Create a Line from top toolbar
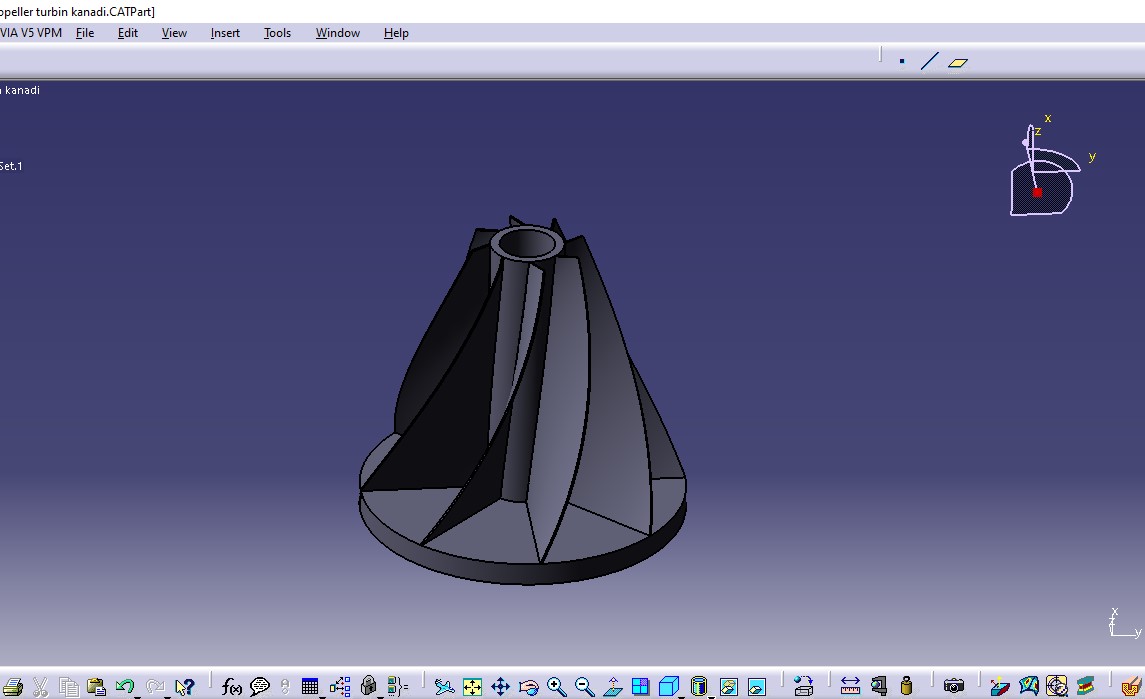The height and width of the screenshot is (699, 1145). click(x=930, y=61)
